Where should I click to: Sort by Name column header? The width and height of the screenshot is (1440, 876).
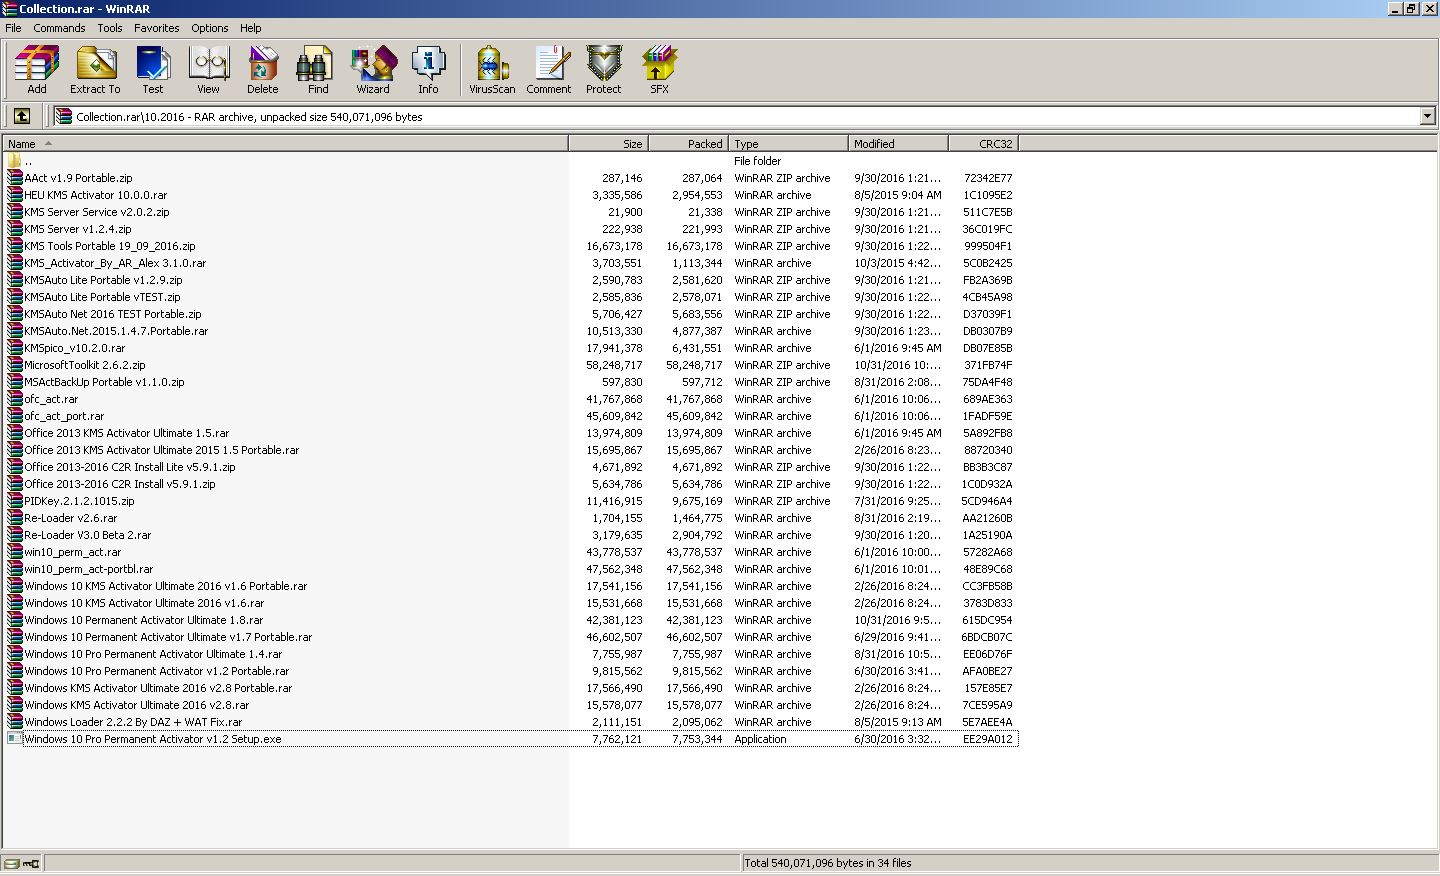click(286, 144)
